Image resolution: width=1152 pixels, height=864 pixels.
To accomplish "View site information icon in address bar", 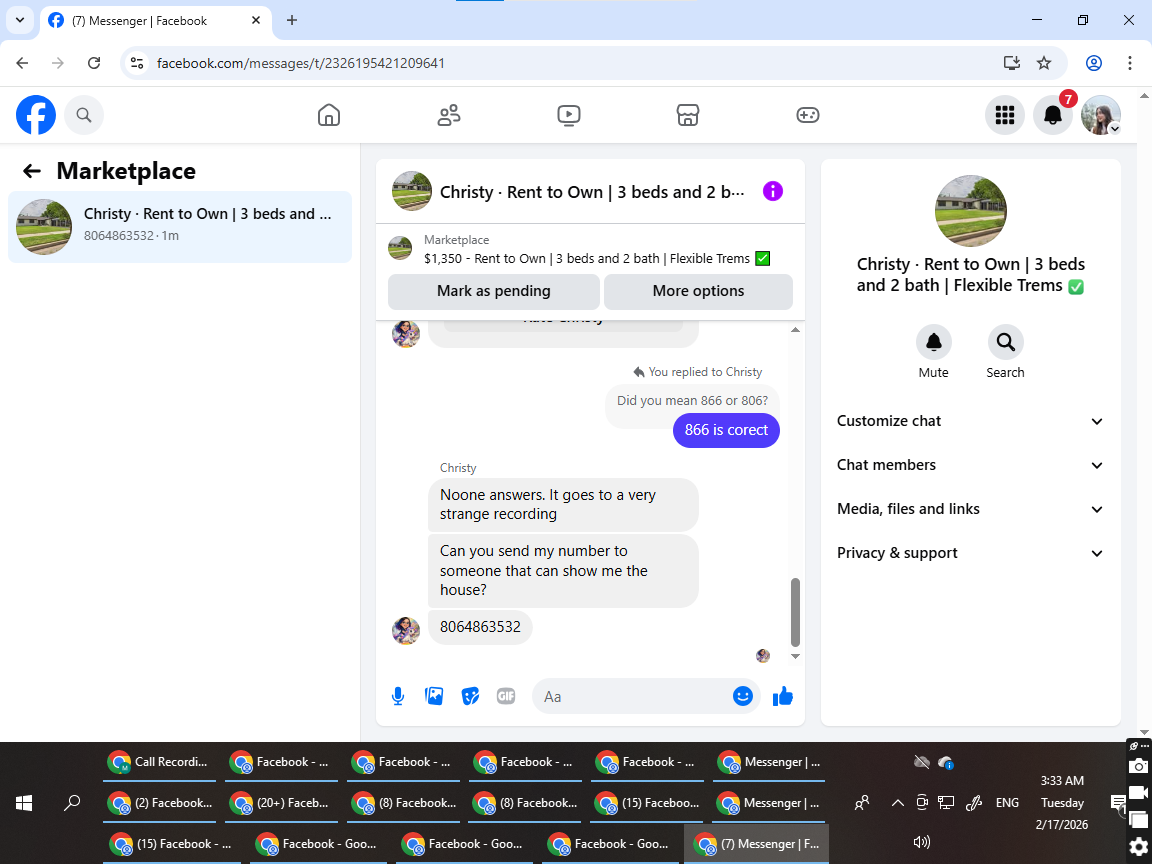I will coord(137,62).
